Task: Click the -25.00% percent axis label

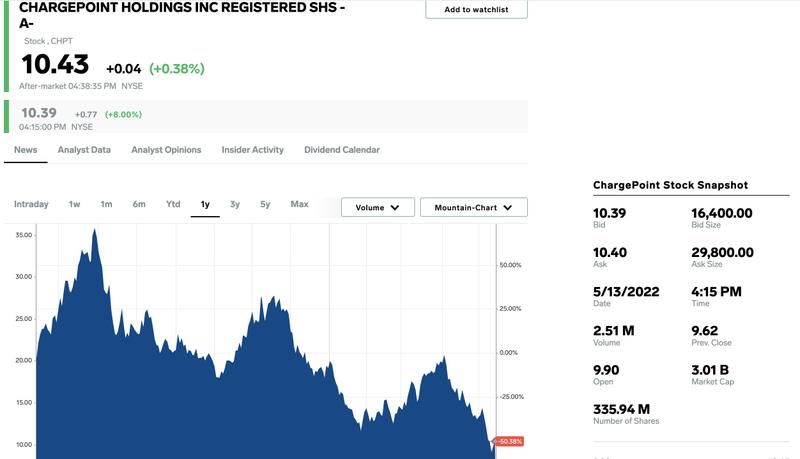Action: [x=511, y=396]
